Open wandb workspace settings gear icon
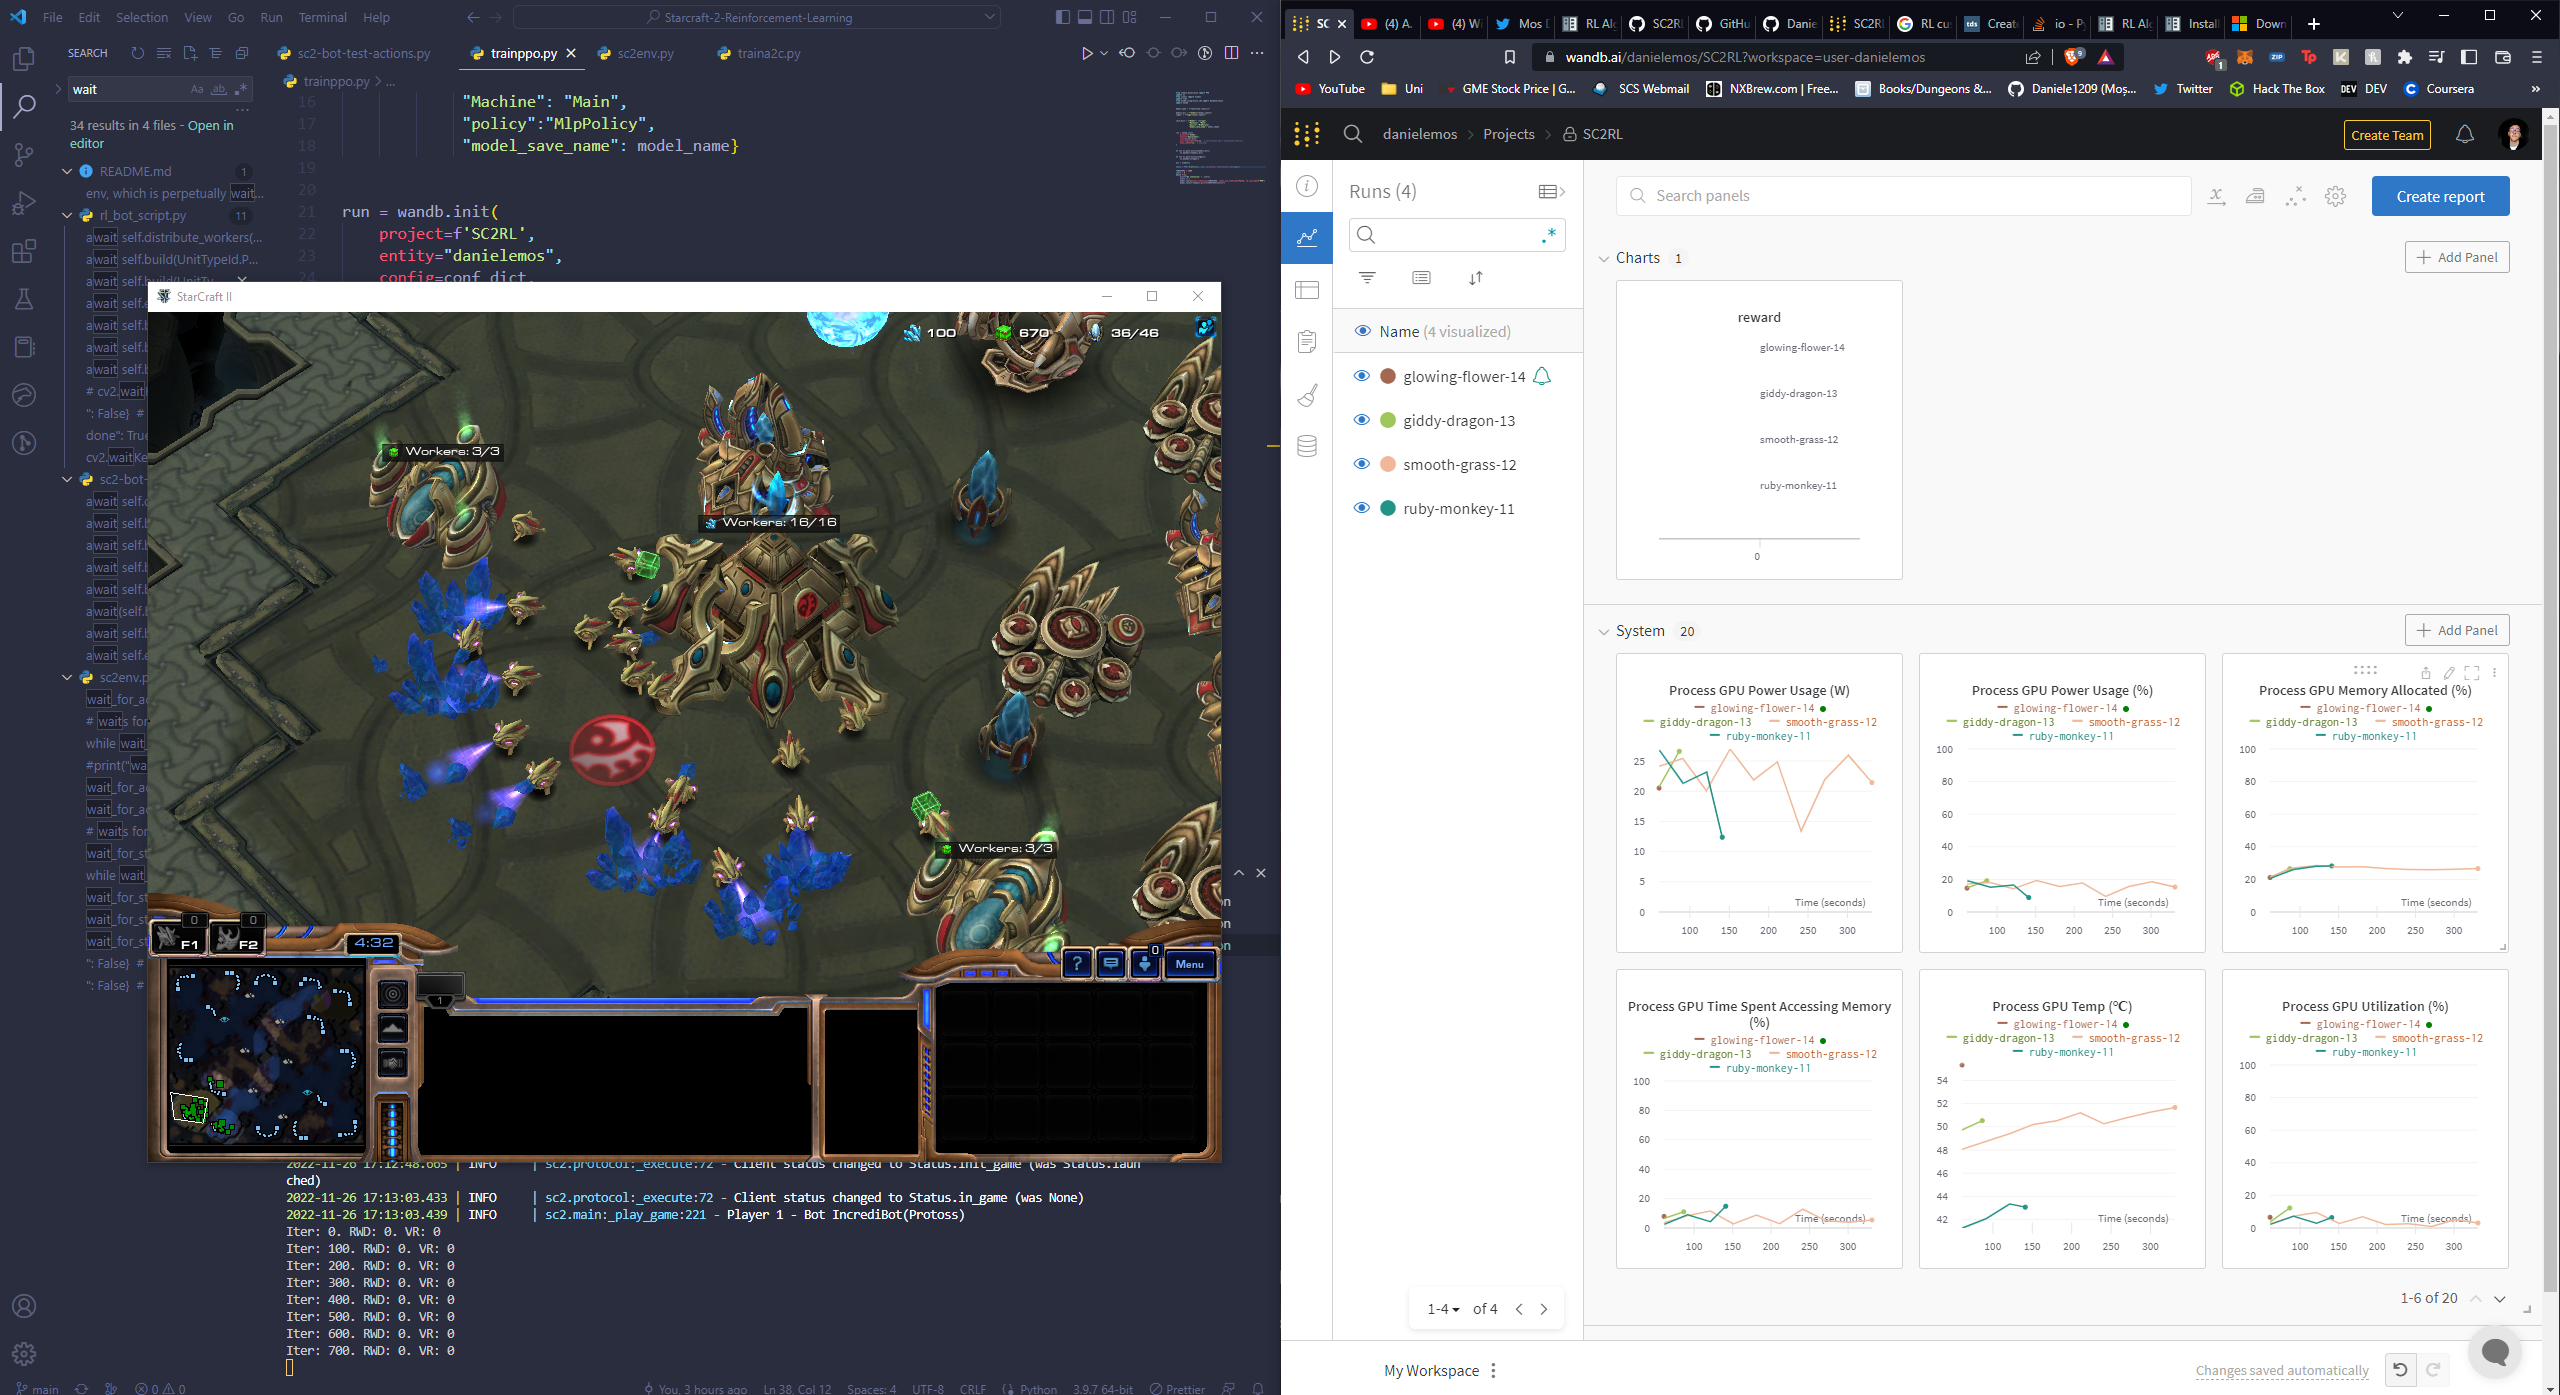The width and height of the screenshot is (2560, 1395). point(2335,196)
